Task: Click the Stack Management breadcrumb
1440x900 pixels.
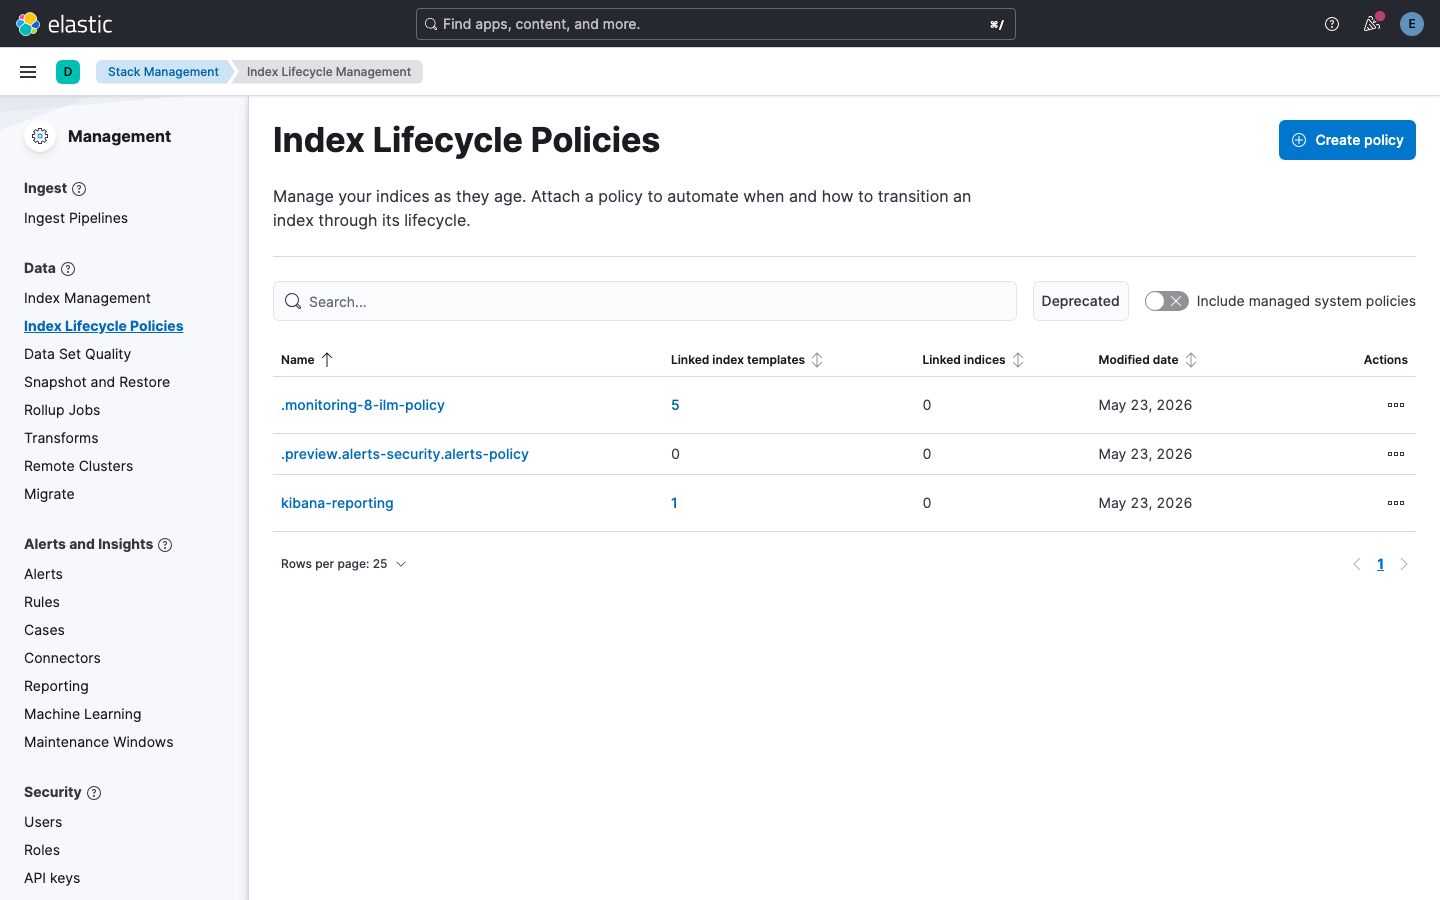Action: point(163,72)
